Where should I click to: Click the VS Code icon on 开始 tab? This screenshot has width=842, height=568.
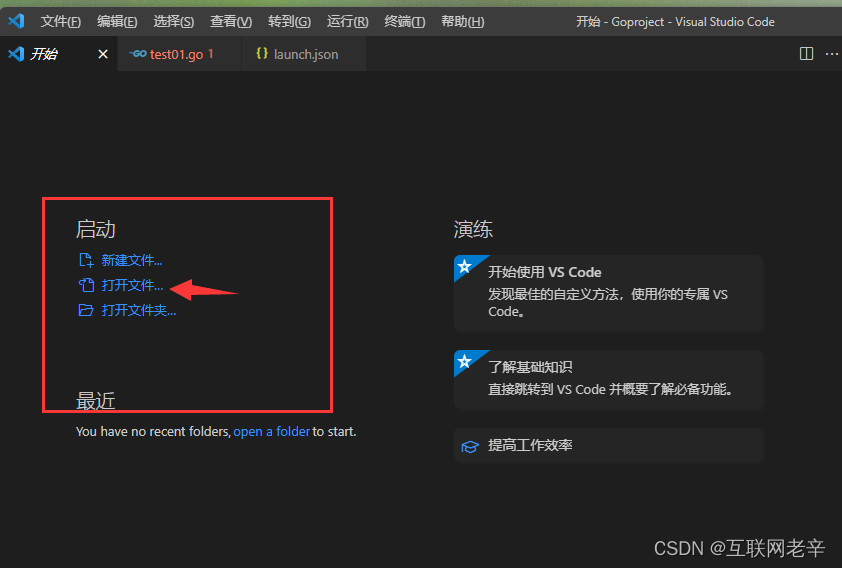coord(16,54)
